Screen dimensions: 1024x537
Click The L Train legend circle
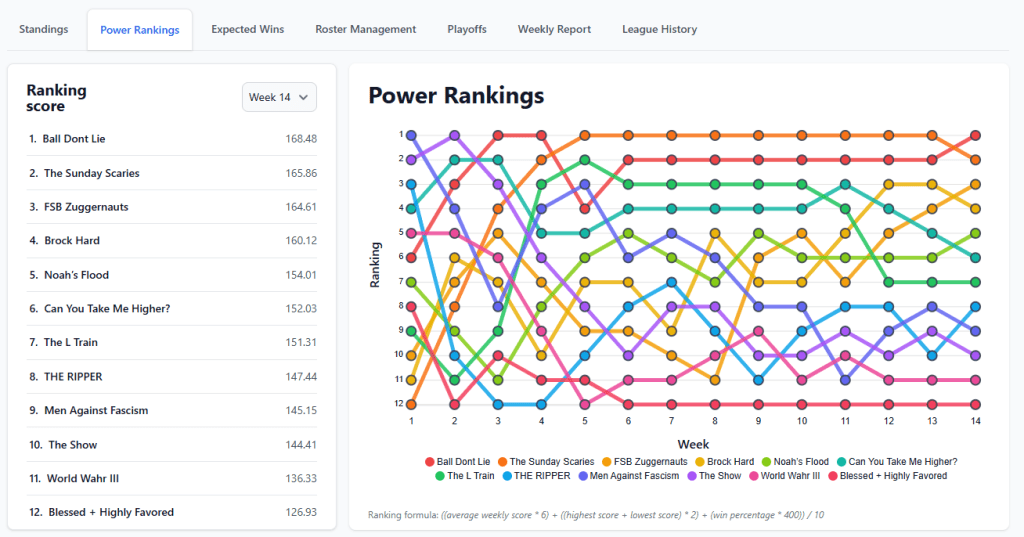click(441, 476)
